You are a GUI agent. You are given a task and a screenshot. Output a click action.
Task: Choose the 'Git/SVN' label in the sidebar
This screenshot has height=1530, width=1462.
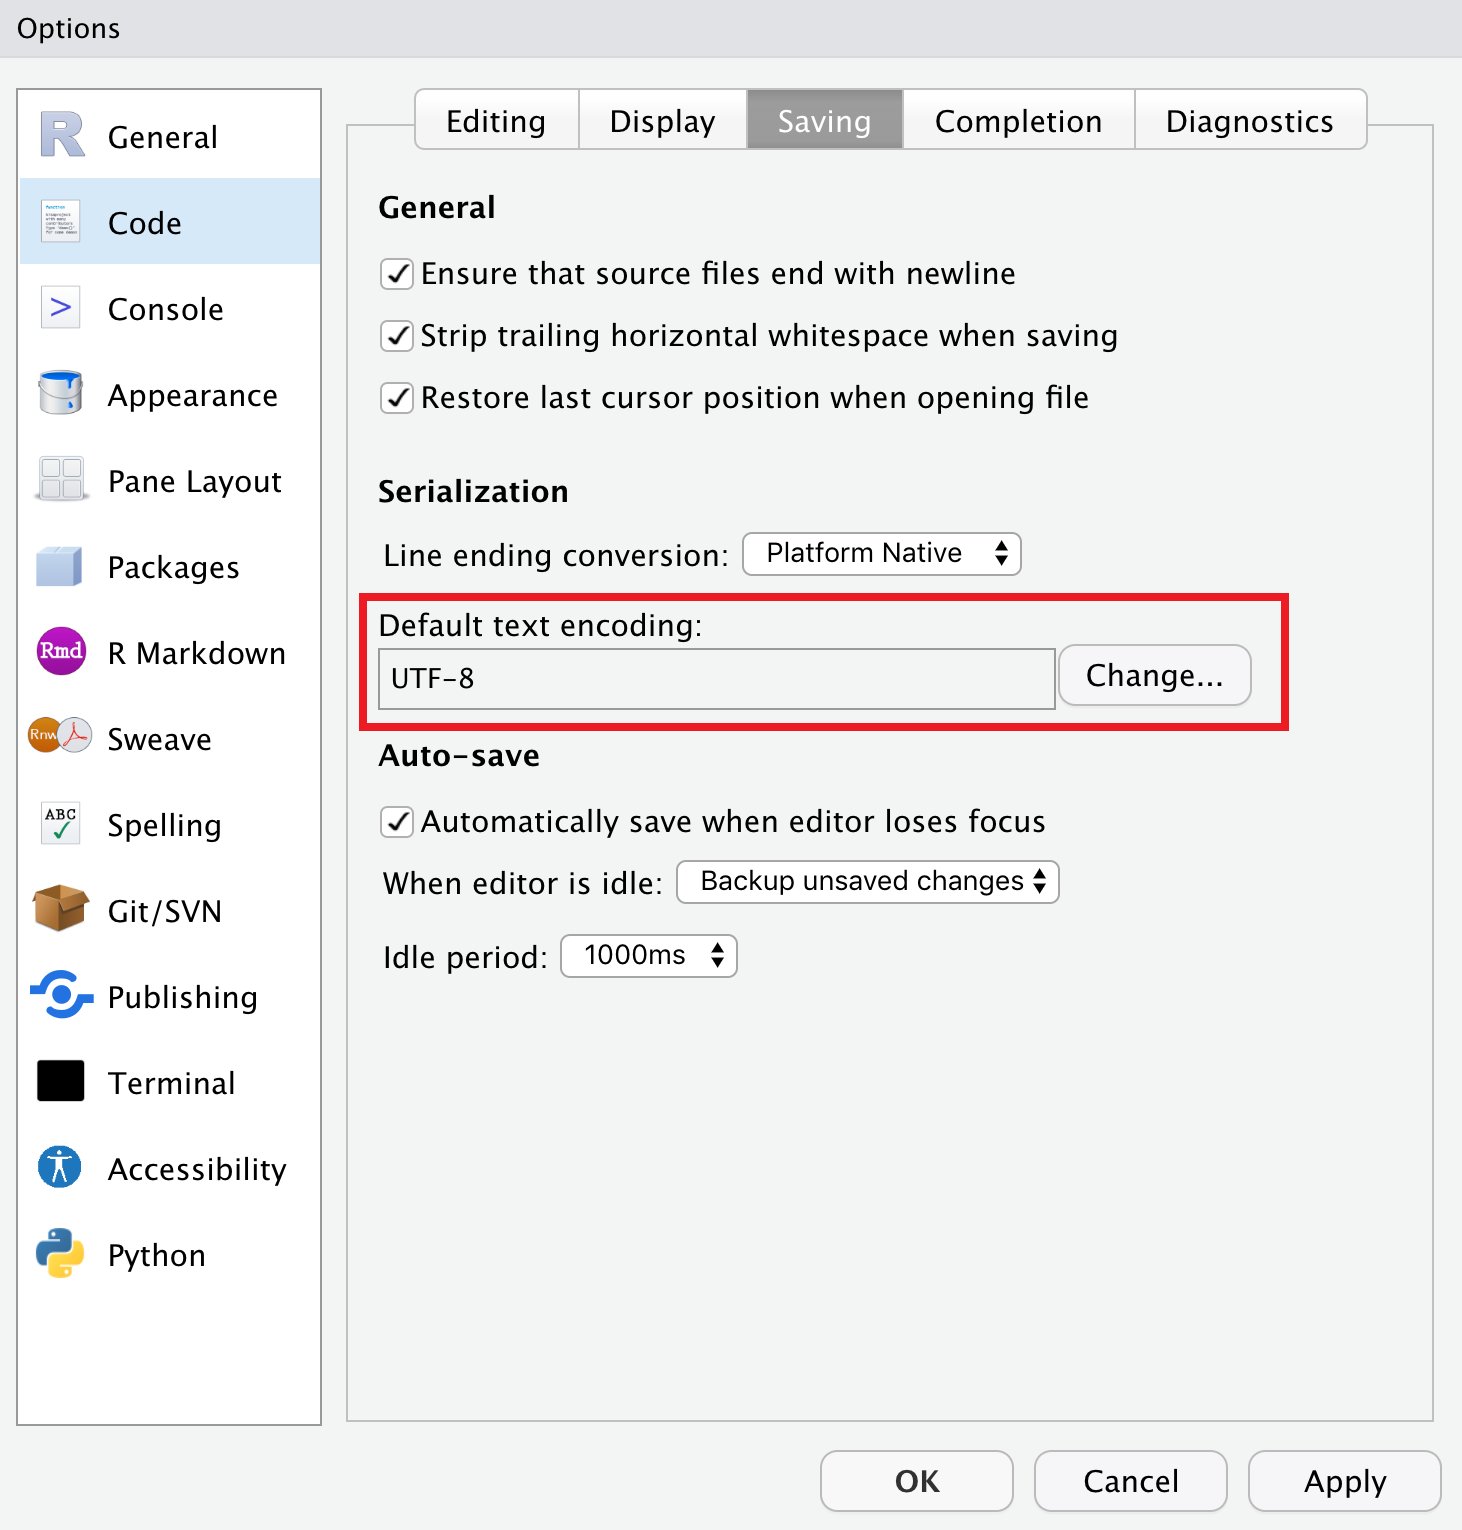tap(165, 911)
